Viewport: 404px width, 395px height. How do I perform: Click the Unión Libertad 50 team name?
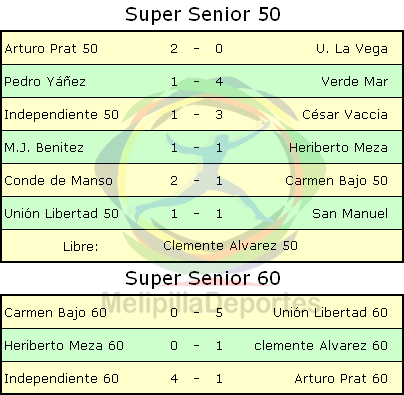pos(62,214)
